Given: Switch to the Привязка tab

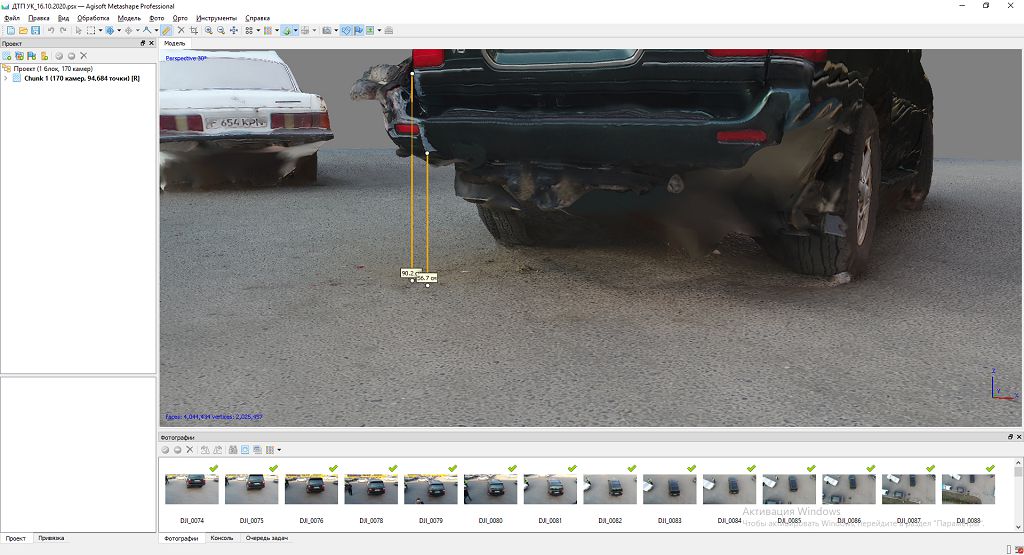Looking at the screenshot, I should point(51,538).
